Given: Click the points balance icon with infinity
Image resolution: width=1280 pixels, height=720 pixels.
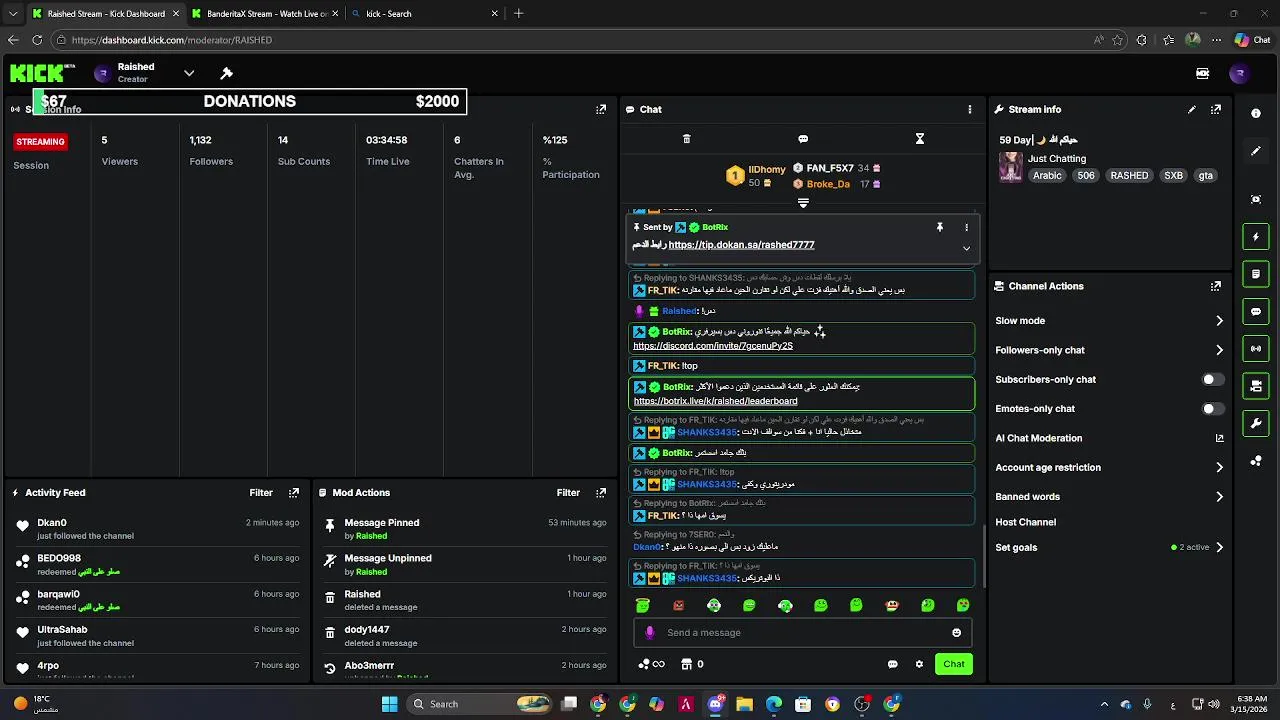Looking at the screenshot, I should [651, 664].
